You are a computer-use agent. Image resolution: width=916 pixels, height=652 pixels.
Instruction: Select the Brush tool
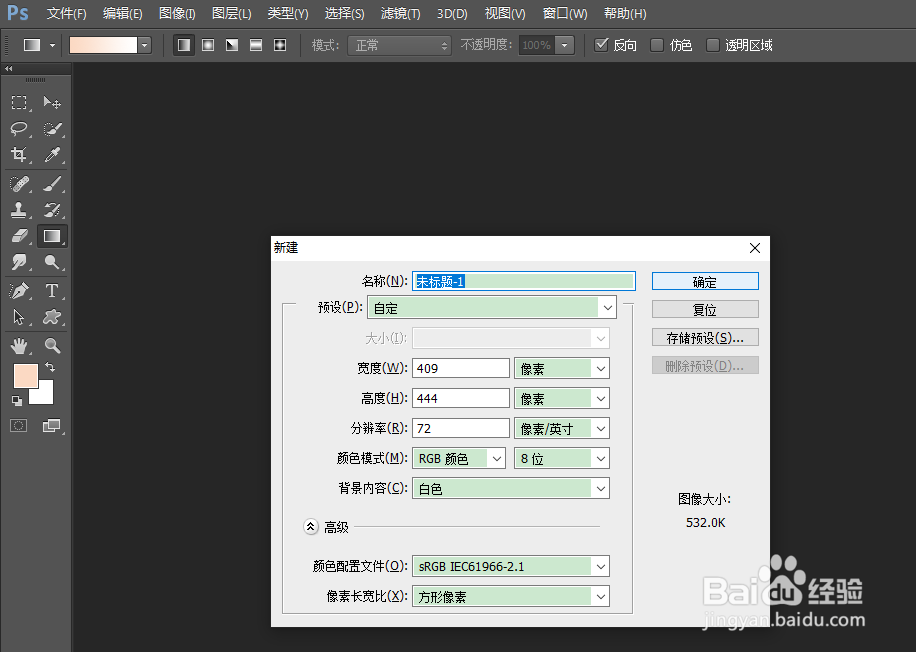(52, 184)
